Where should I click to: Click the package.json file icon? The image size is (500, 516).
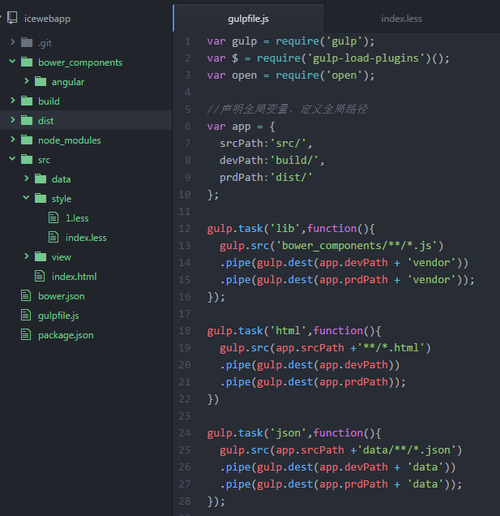26,334
